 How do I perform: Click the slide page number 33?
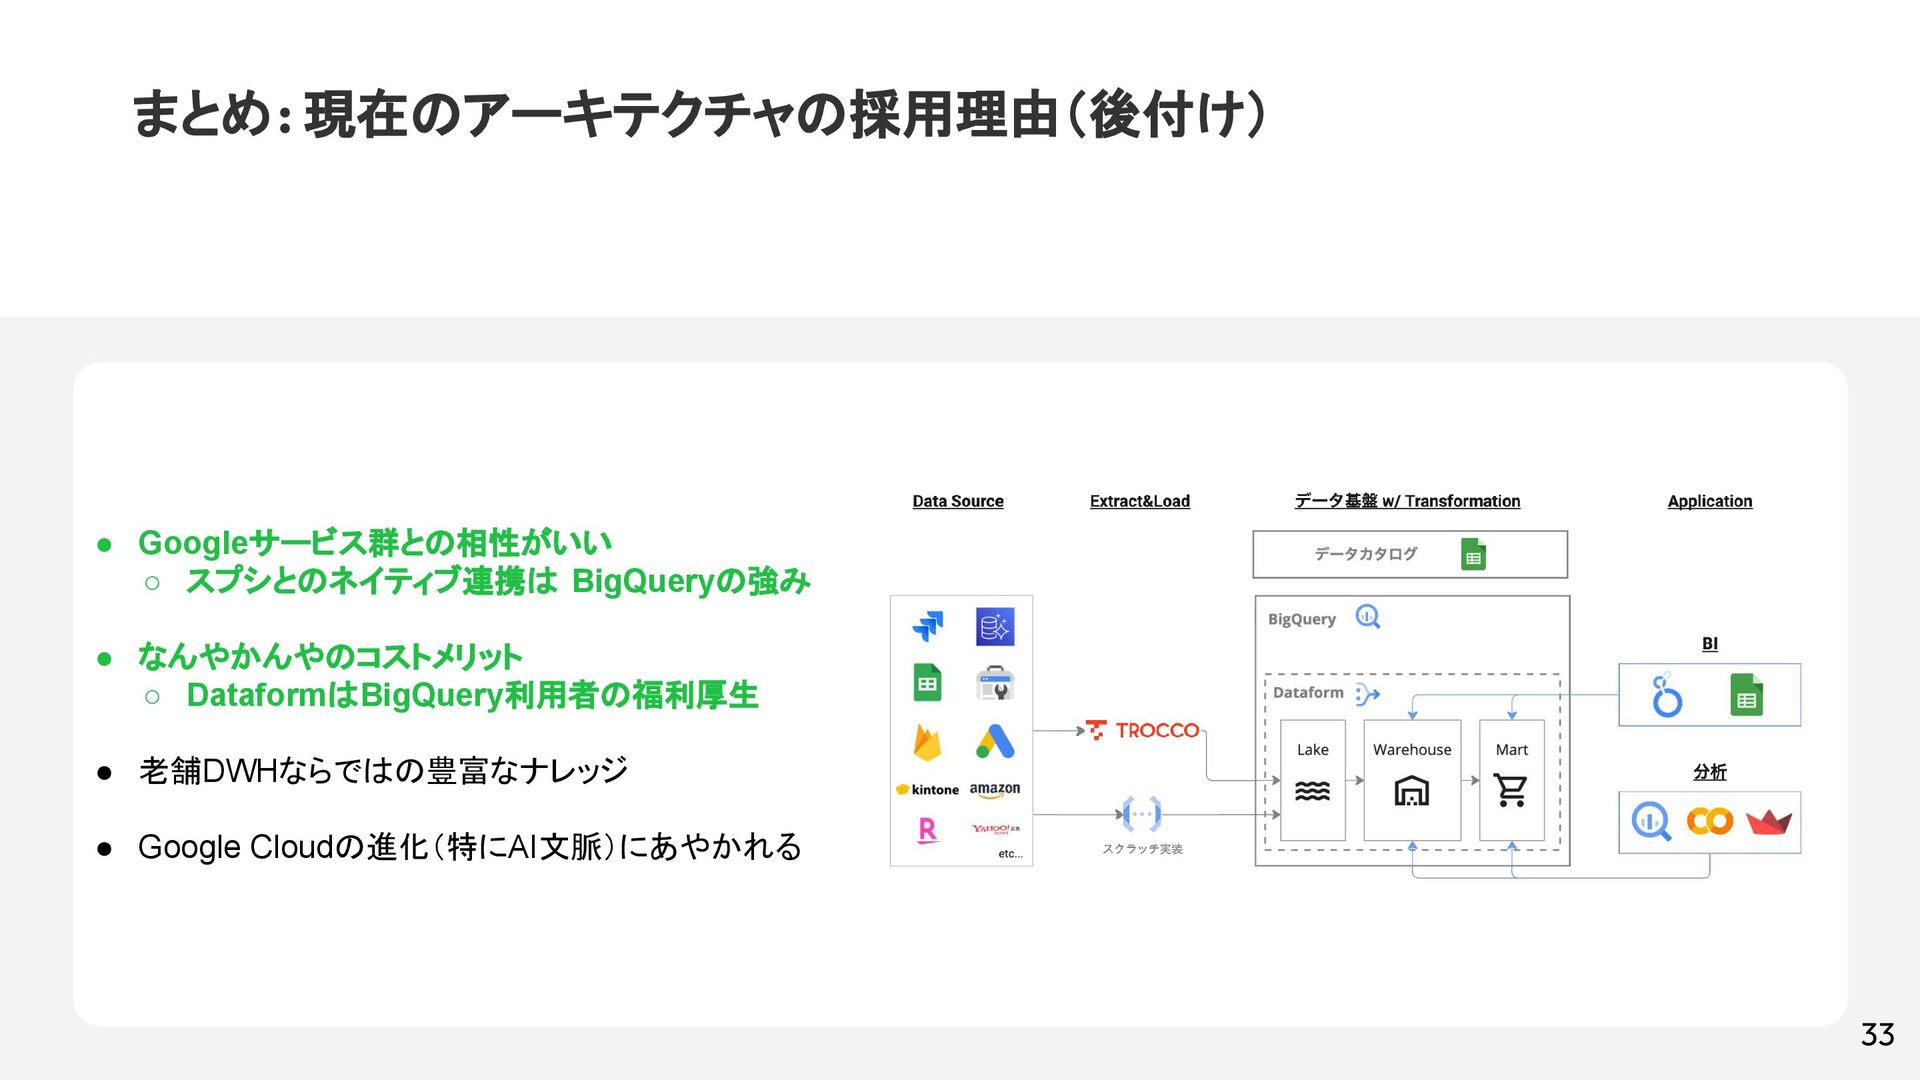1877,1034
